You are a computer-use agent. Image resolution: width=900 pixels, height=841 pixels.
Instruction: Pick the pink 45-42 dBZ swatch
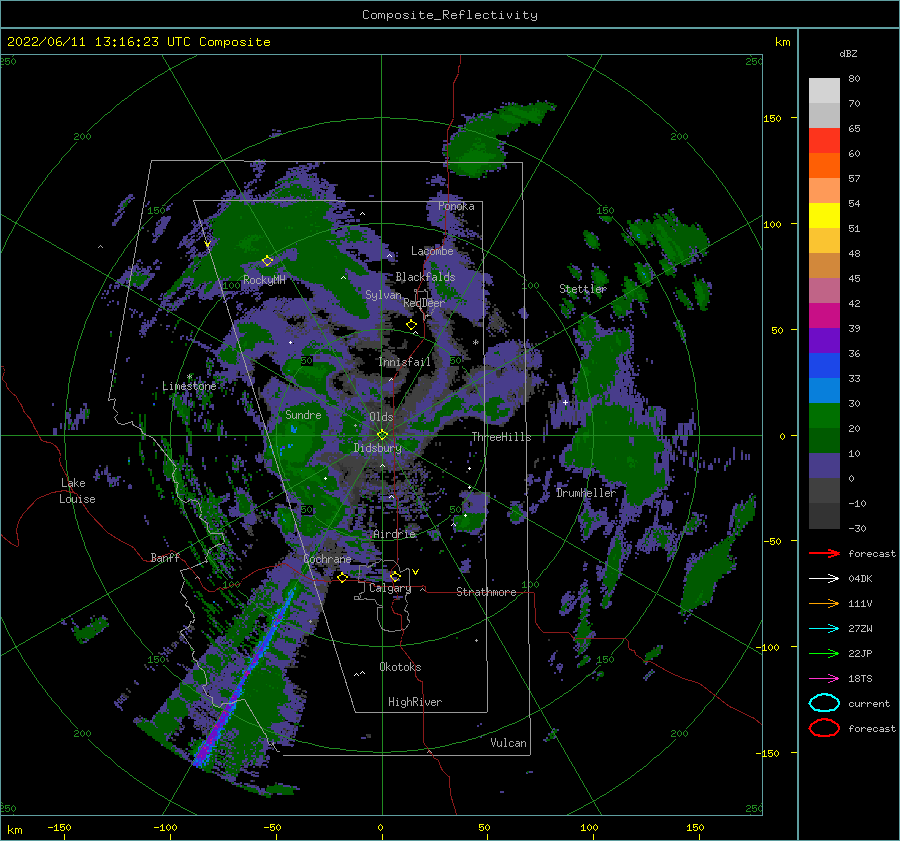pos(824,291)
